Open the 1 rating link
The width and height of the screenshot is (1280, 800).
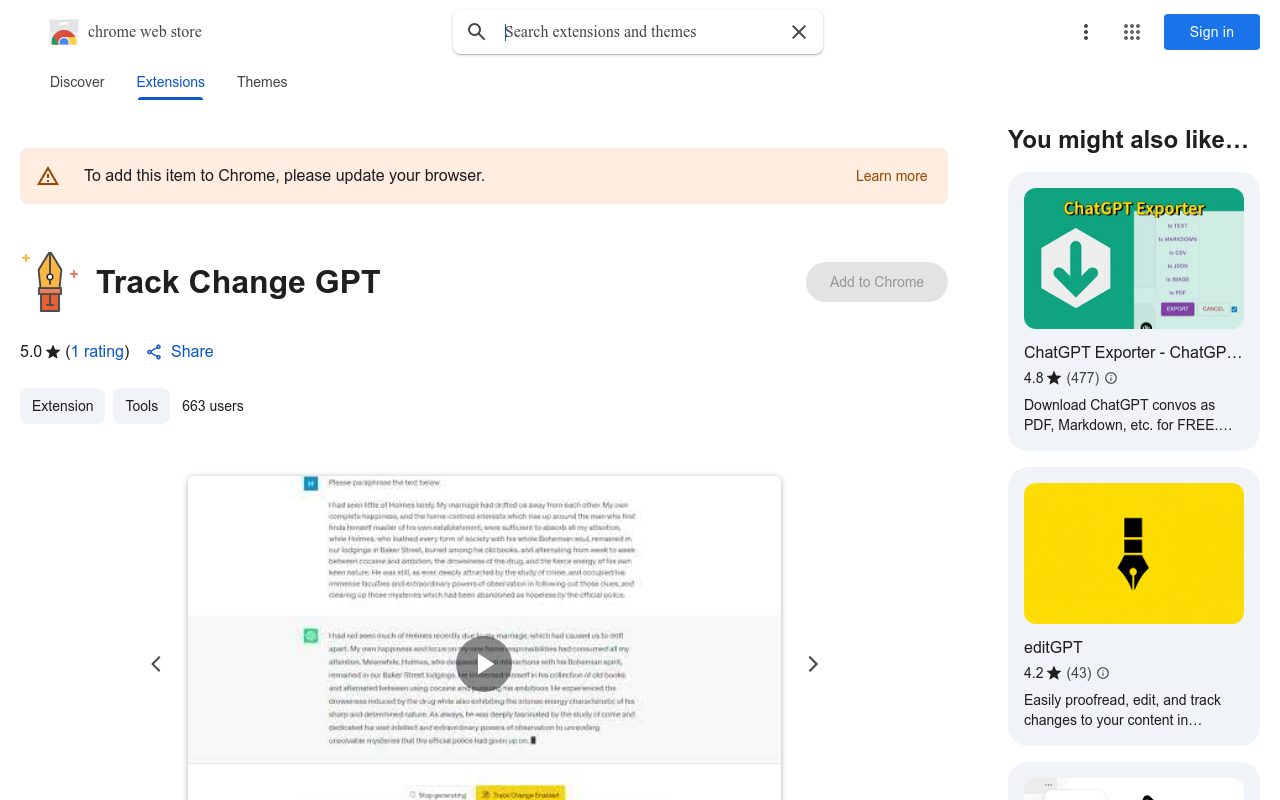[x=97, y=352]
